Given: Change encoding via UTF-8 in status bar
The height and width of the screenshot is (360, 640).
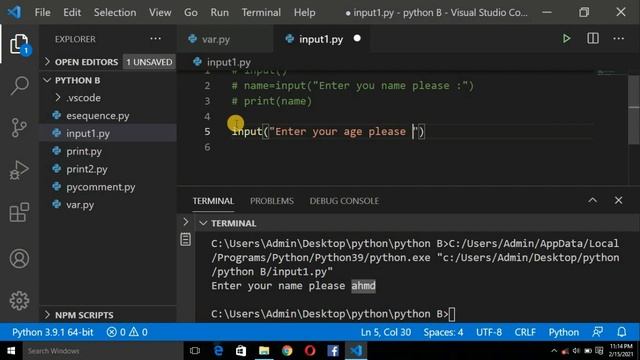Looking at the screenshot, I should (489, 332).
